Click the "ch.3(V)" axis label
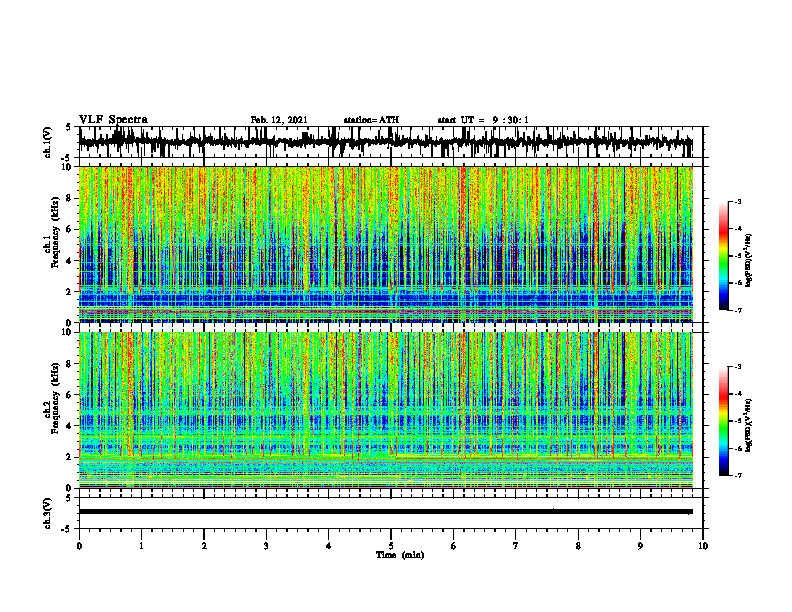Image resolution: width=792 pixels, height=612 pixels. coord(48,514)
